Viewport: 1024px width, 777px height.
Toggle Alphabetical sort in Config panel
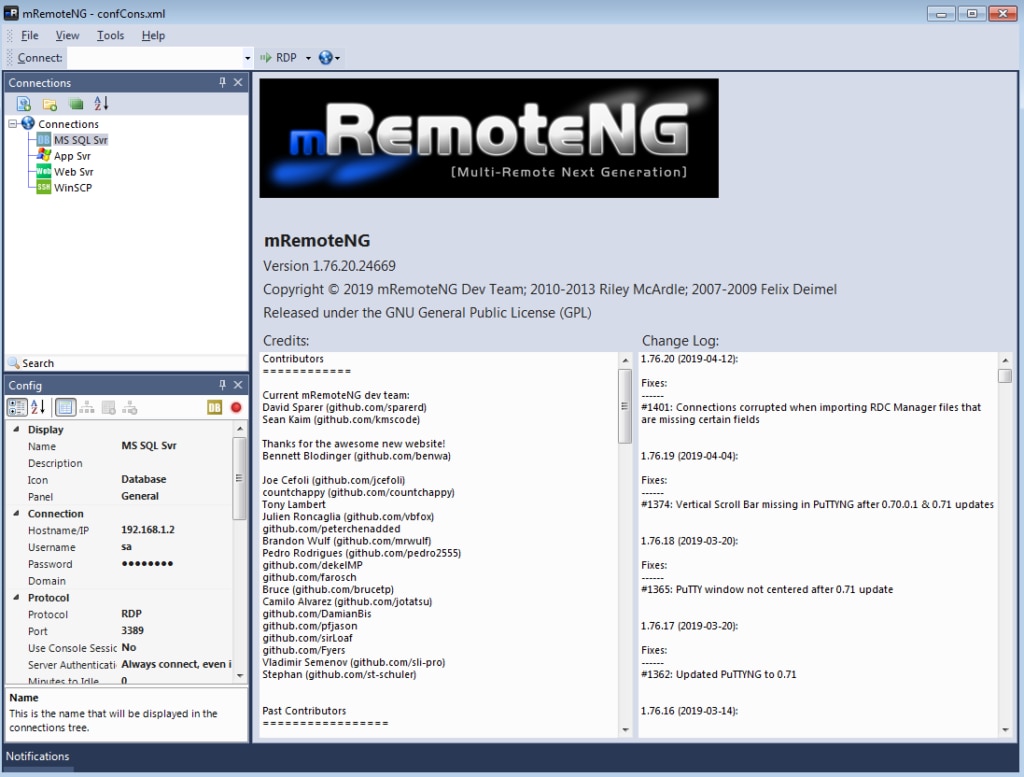click(38, 407)
